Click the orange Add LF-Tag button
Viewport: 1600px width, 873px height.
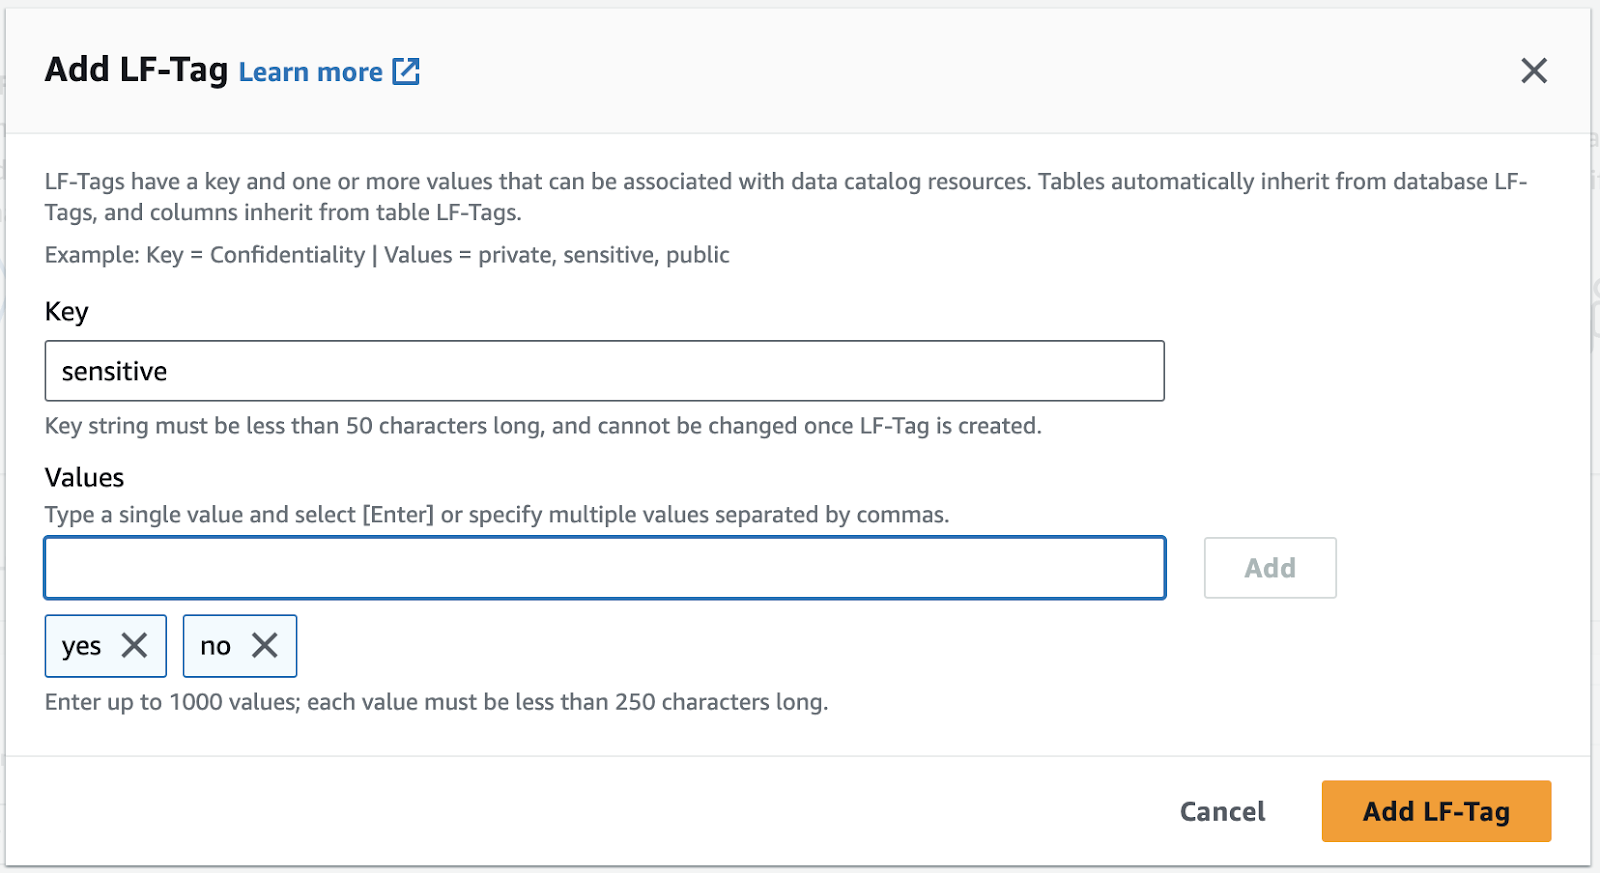pos(1436,811)
